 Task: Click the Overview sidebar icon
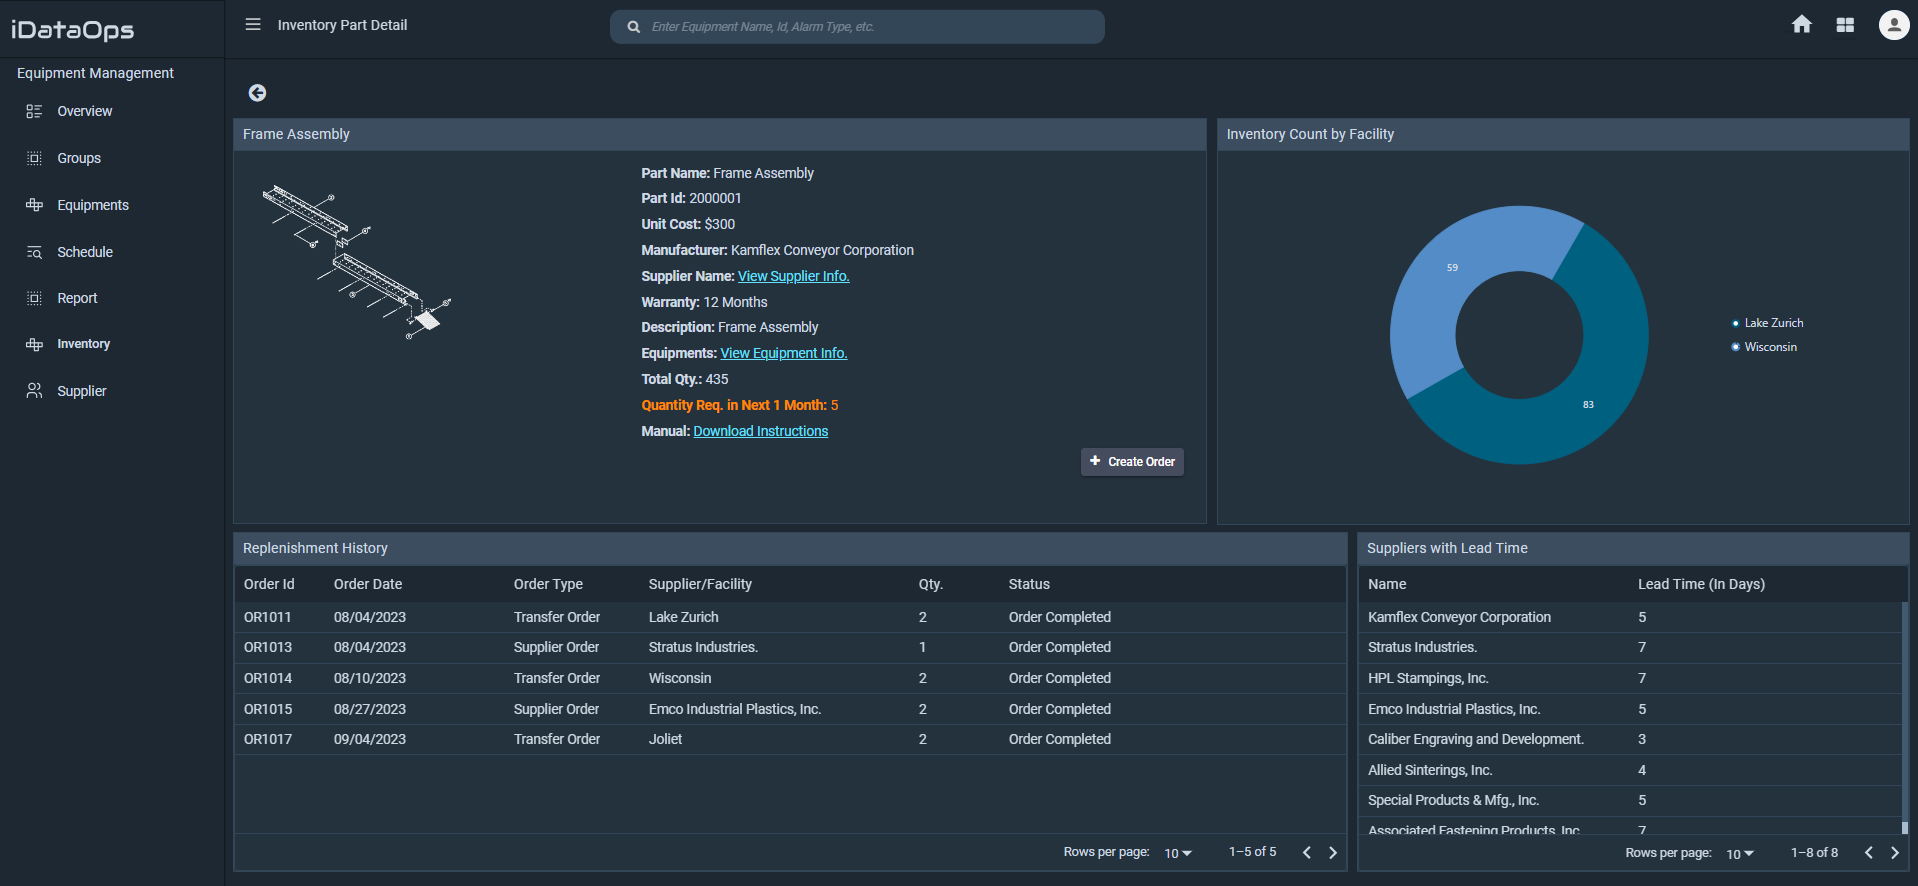(34, 111)
